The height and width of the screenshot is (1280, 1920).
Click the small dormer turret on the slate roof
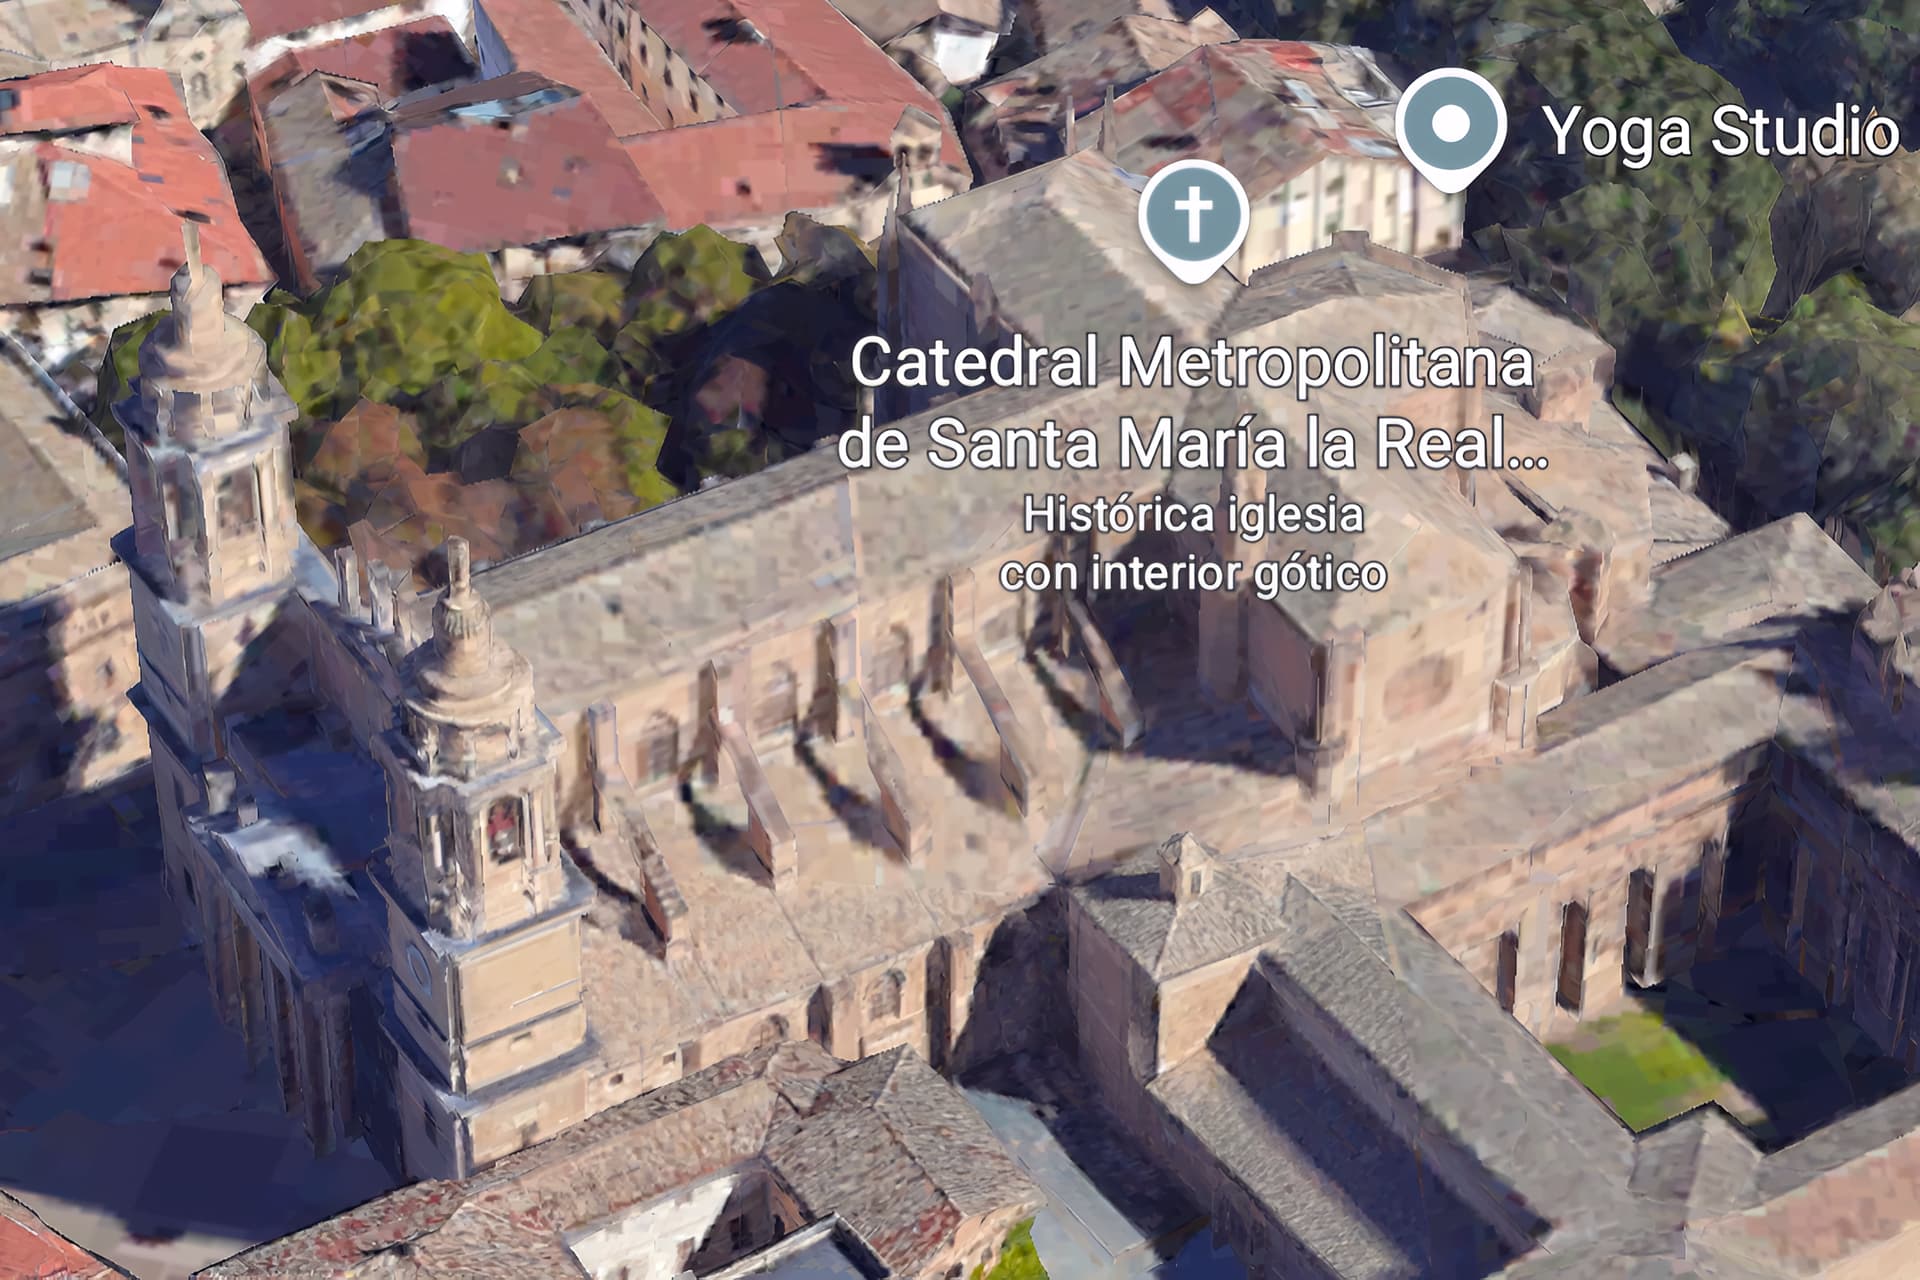(1186, 869)
